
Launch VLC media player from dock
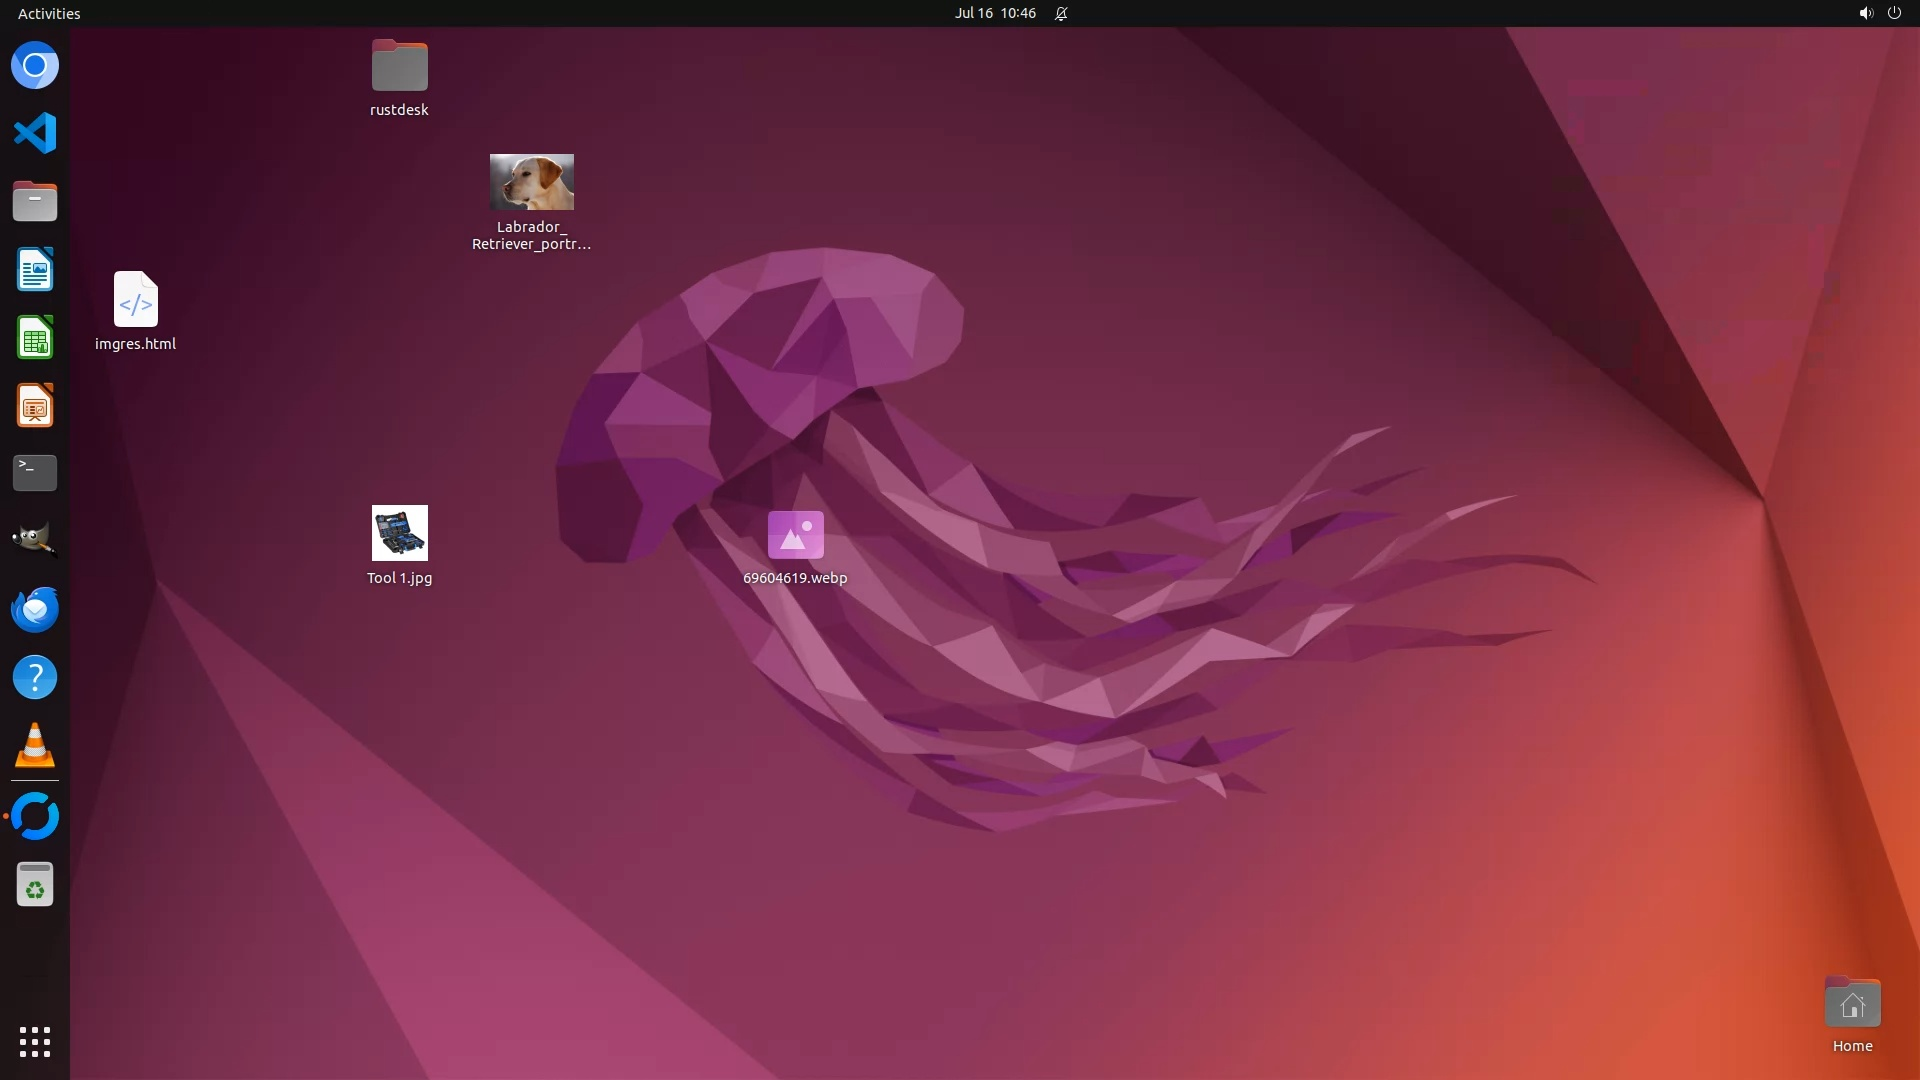35,746
